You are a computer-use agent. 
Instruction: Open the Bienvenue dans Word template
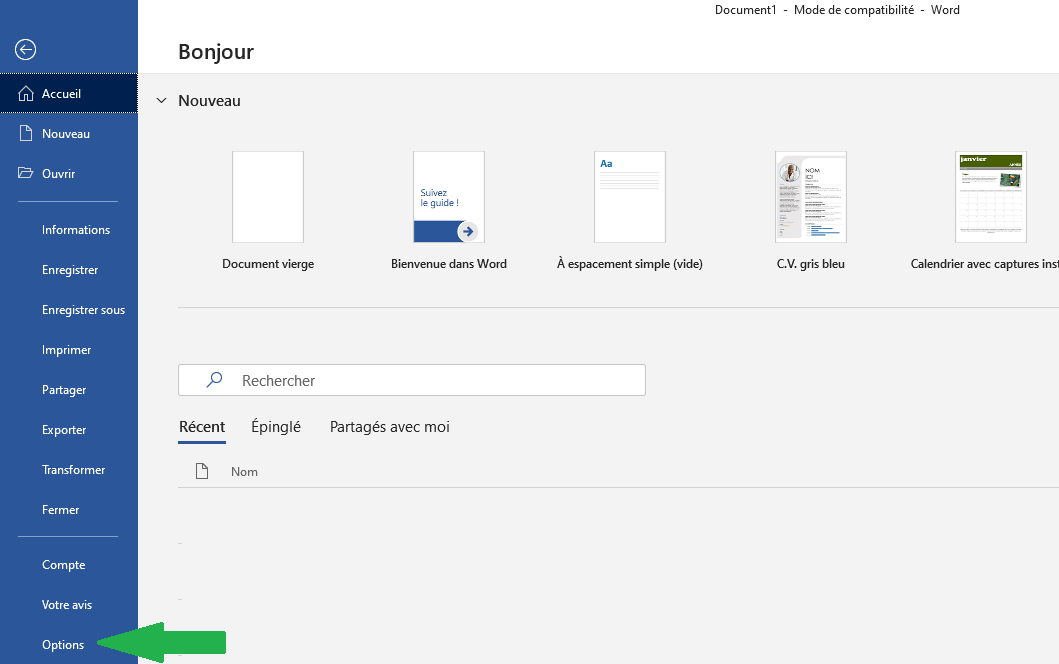449,197
